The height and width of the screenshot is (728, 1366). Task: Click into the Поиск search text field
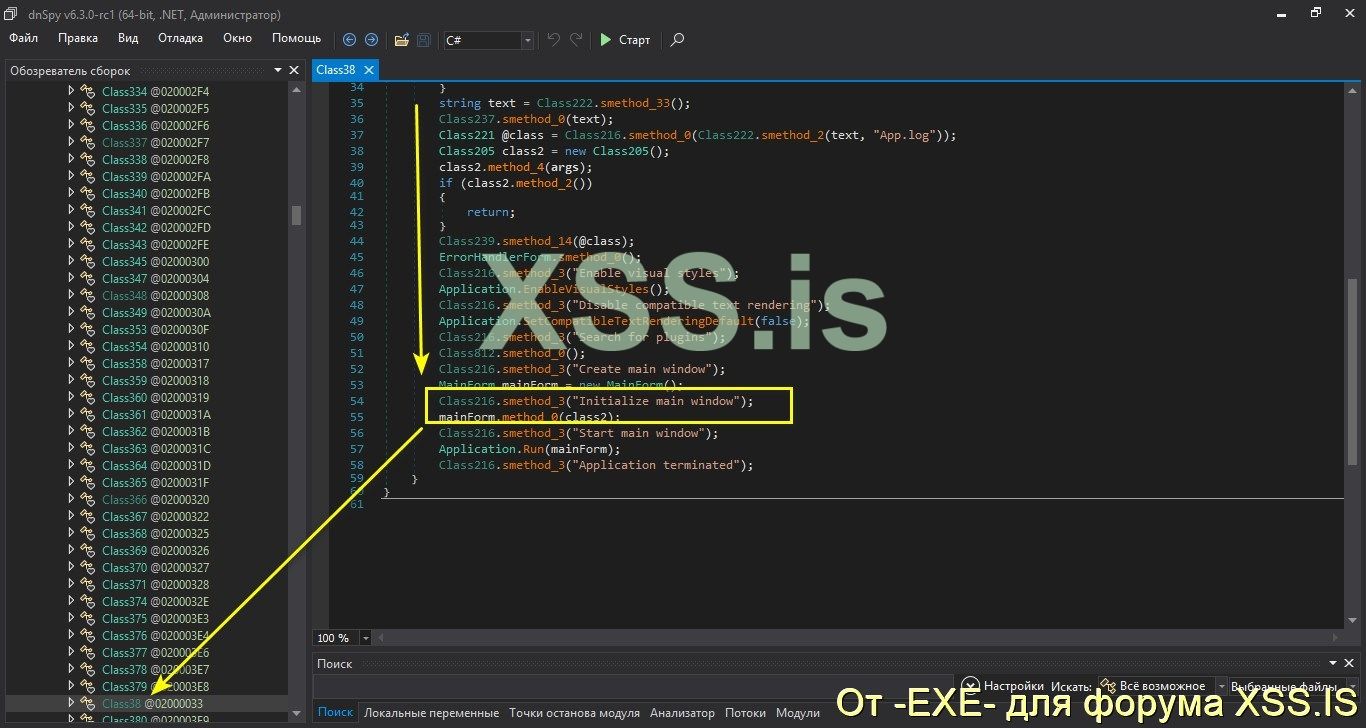(x=633, y=686)
